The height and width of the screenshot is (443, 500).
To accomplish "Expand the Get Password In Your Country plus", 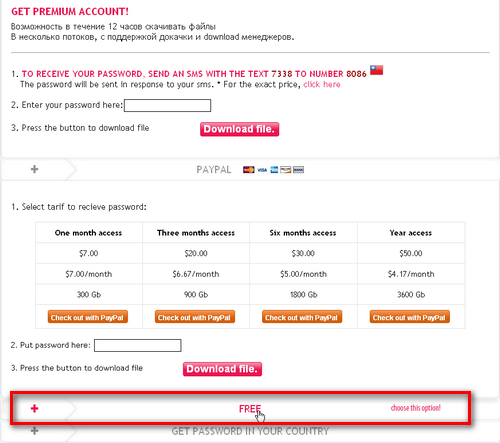I will [x=34, y=431].
